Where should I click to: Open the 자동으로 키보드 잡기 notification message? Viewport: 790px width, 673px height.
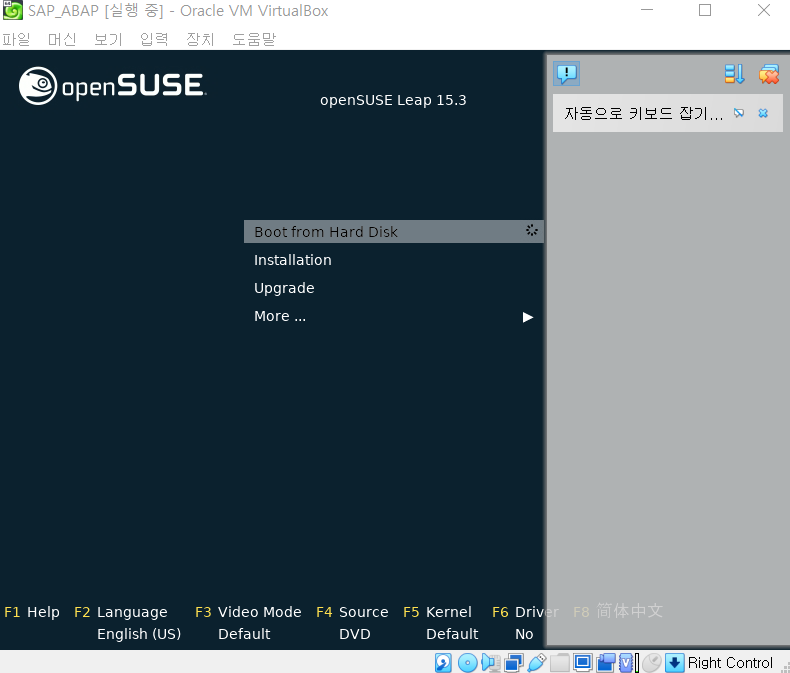(x=643, y=113)
